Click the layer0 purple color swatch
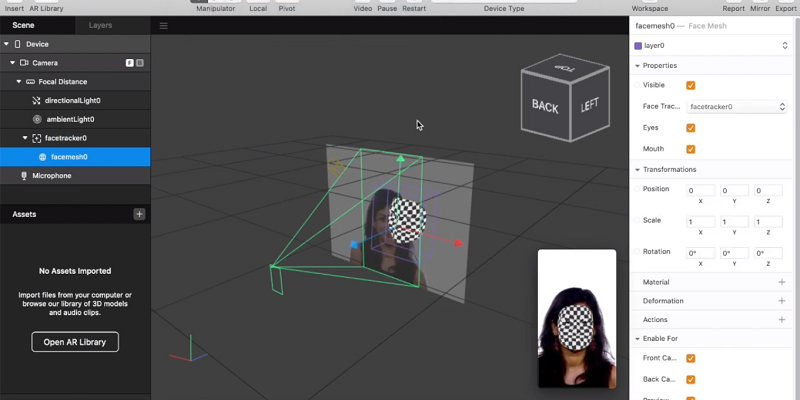This screenshot has width=800, height=400. tap(638, 46)
